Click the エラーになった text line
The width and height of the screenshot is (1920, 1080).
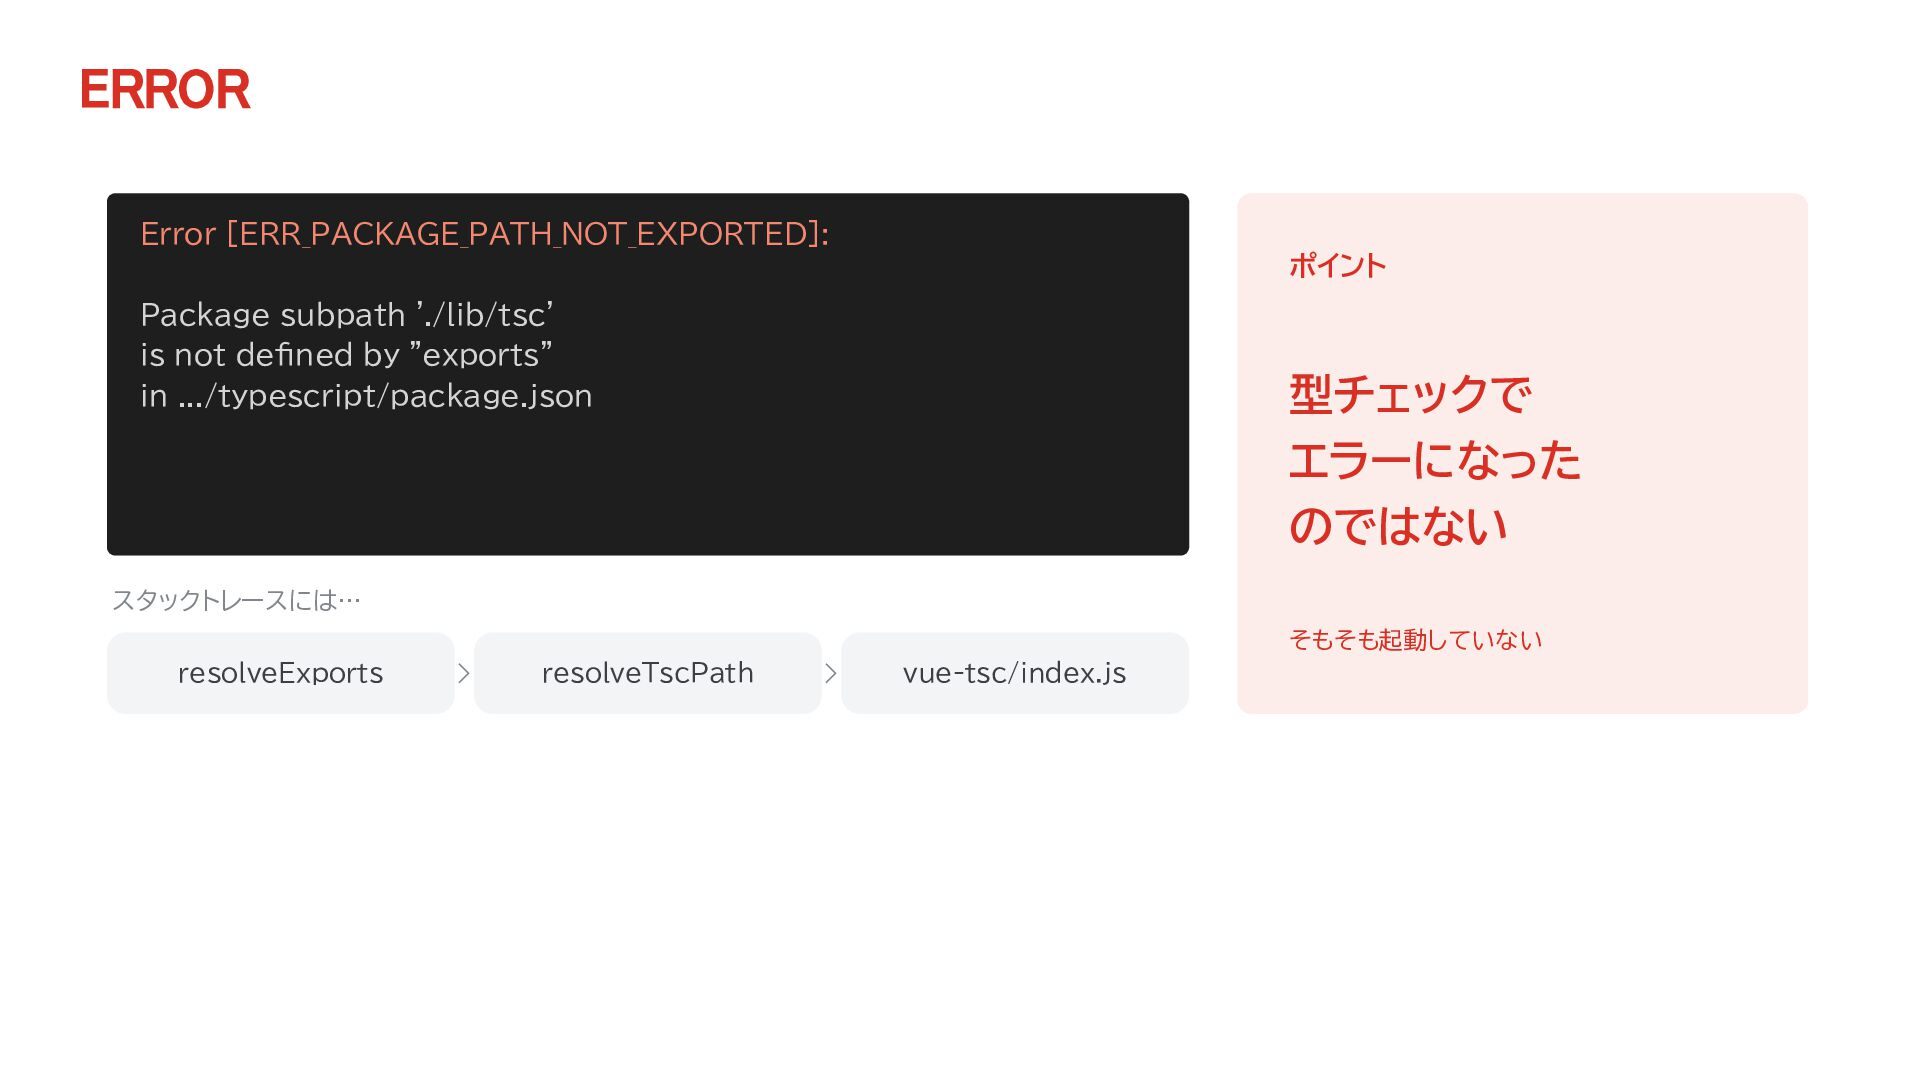point(1435,460)
